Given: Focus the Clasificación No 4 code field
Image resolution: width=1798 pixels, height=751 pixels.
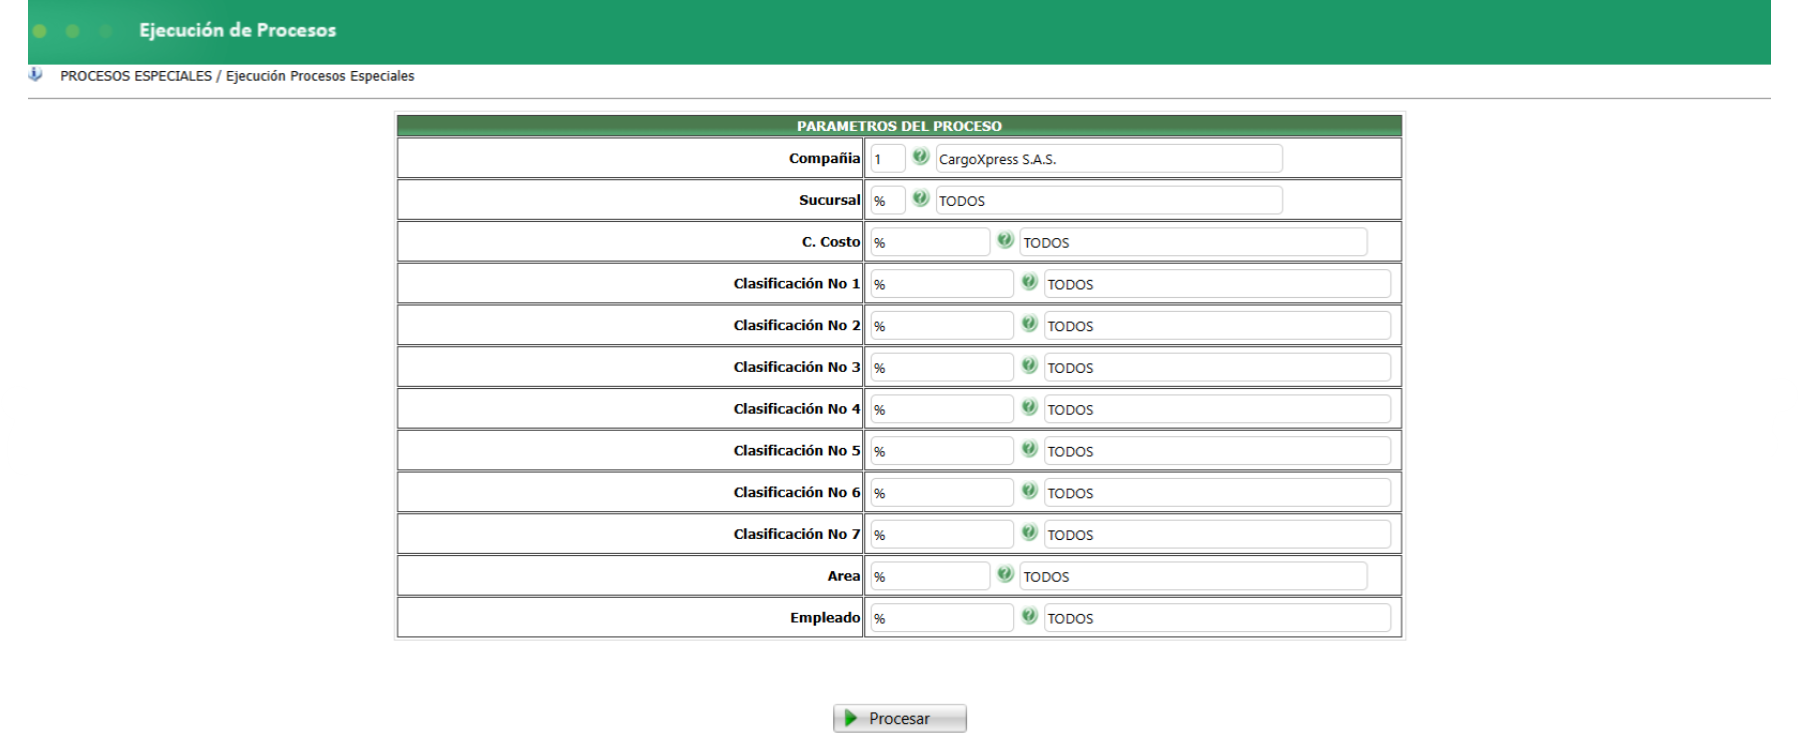Looking at the screenshot, I should point(941,409).
